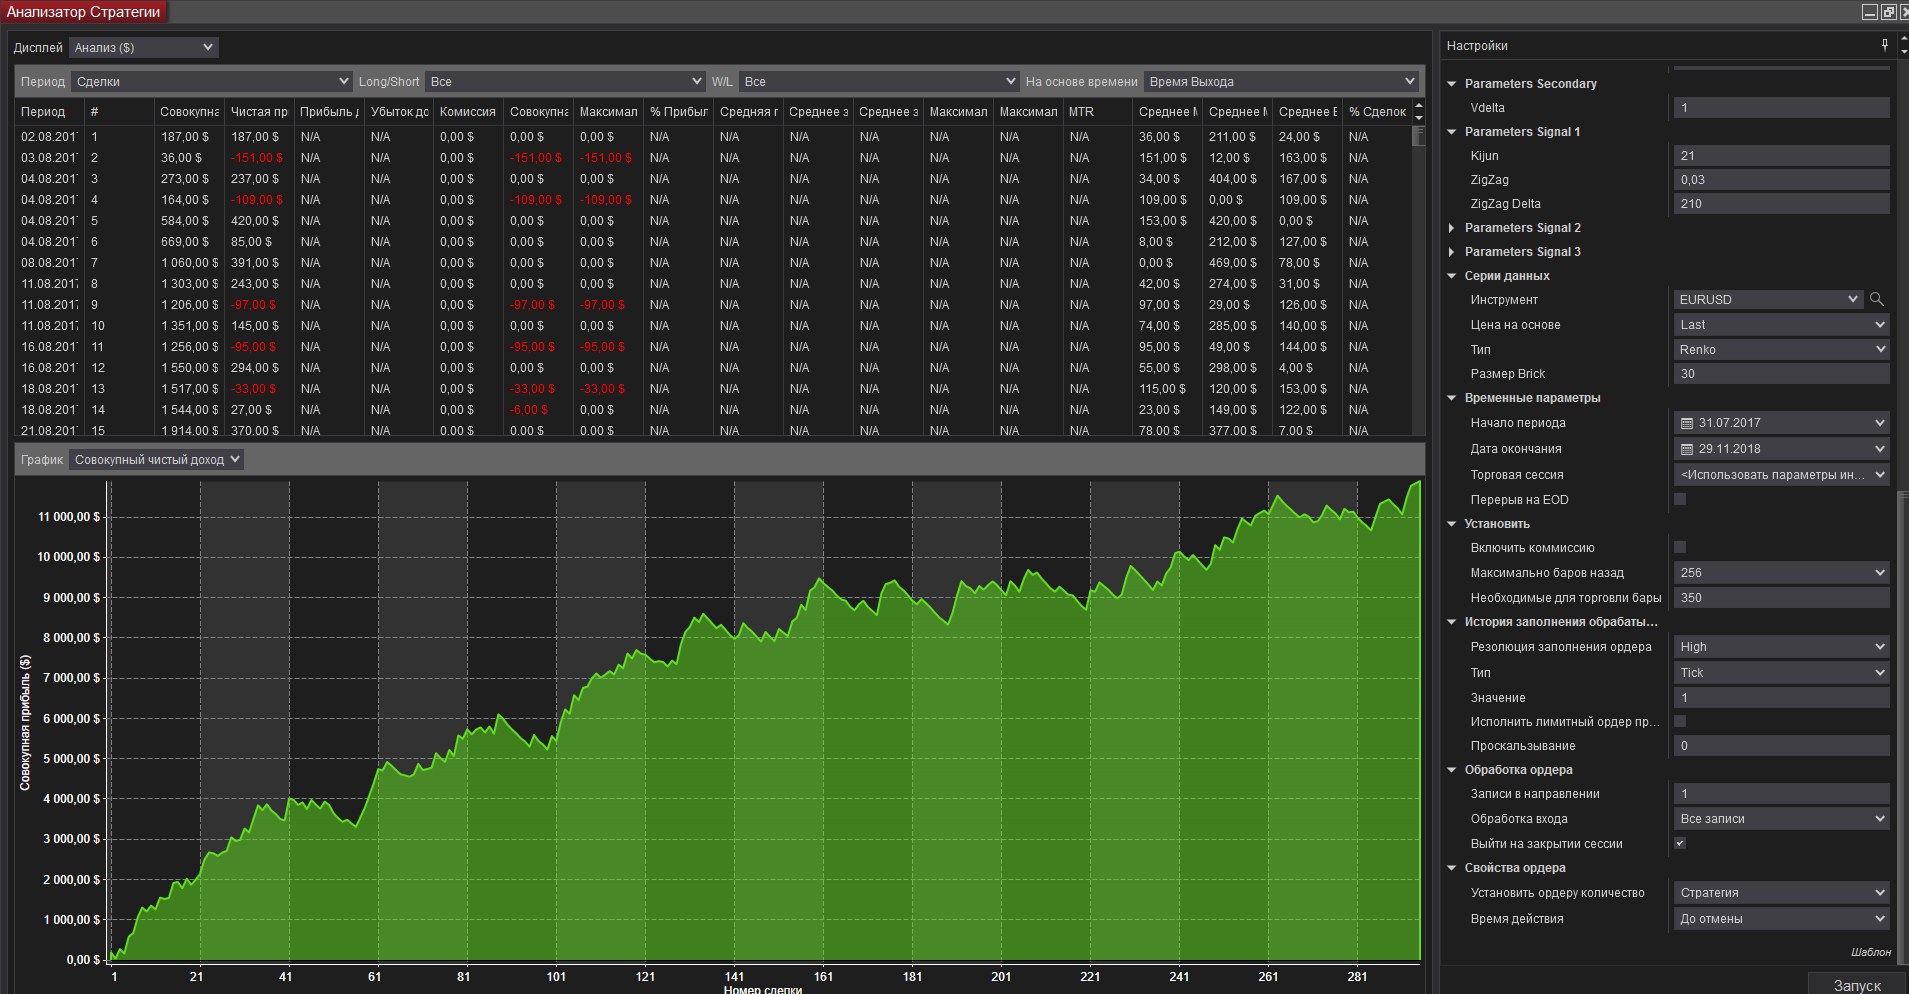Viewport: 1909px width, 994px height.
Task: Click the Размер Brick input field
Action: (1782, 374)
